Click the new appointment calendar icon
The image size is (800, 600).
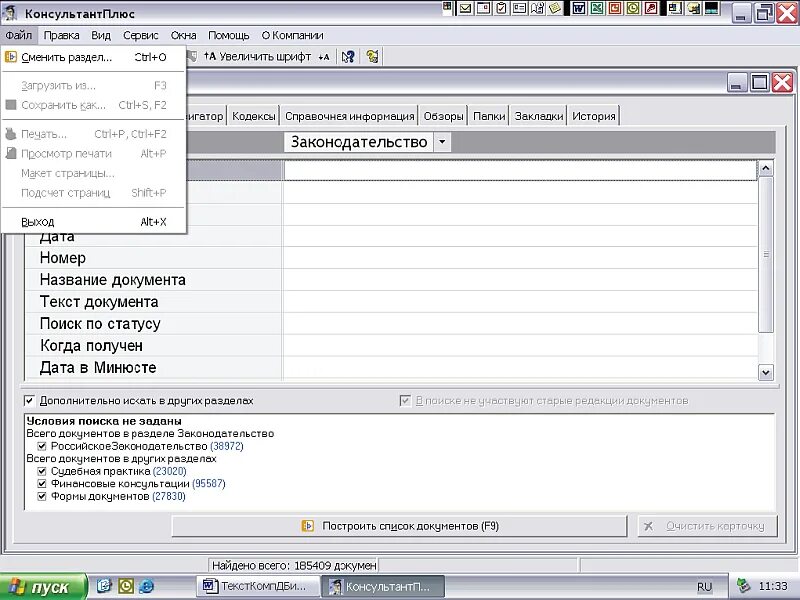coord(483,8)
